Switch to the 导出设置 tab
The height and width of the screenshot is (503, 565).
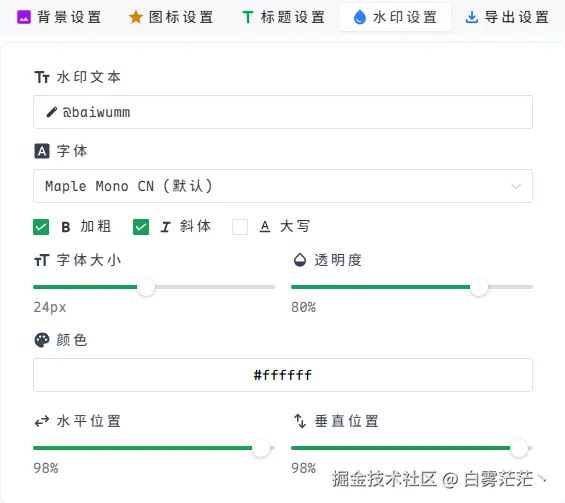click(x=508, y=17)
